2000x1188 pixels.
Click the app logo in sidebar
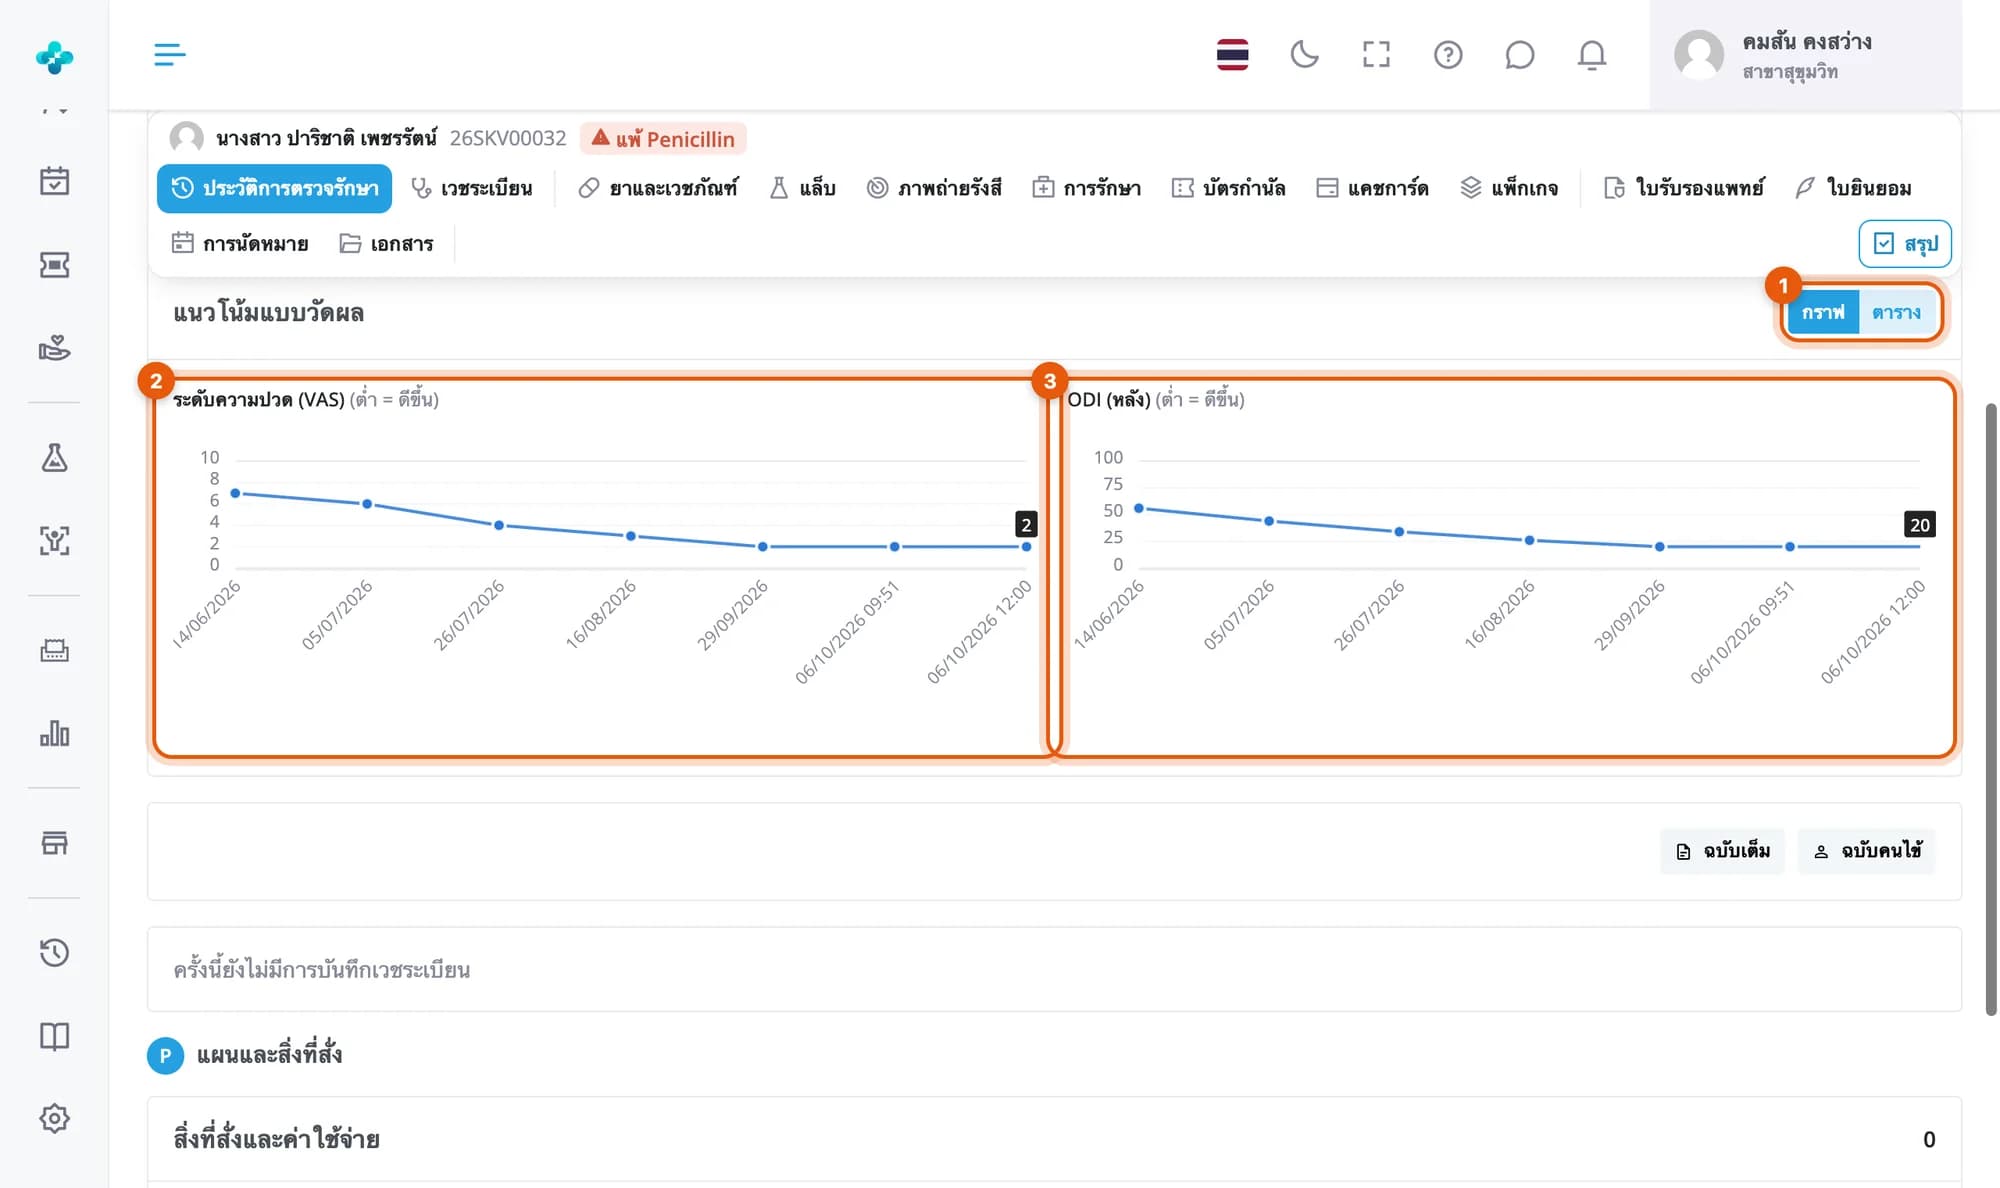click(x=54, y=57)
